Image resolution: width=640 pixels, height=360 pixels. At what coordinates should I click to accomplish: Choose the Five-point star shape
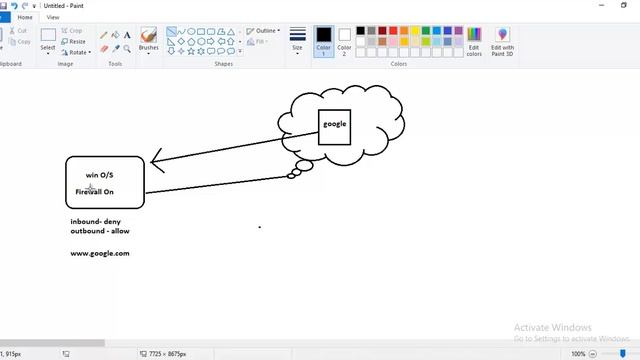(x=191, y=51)
